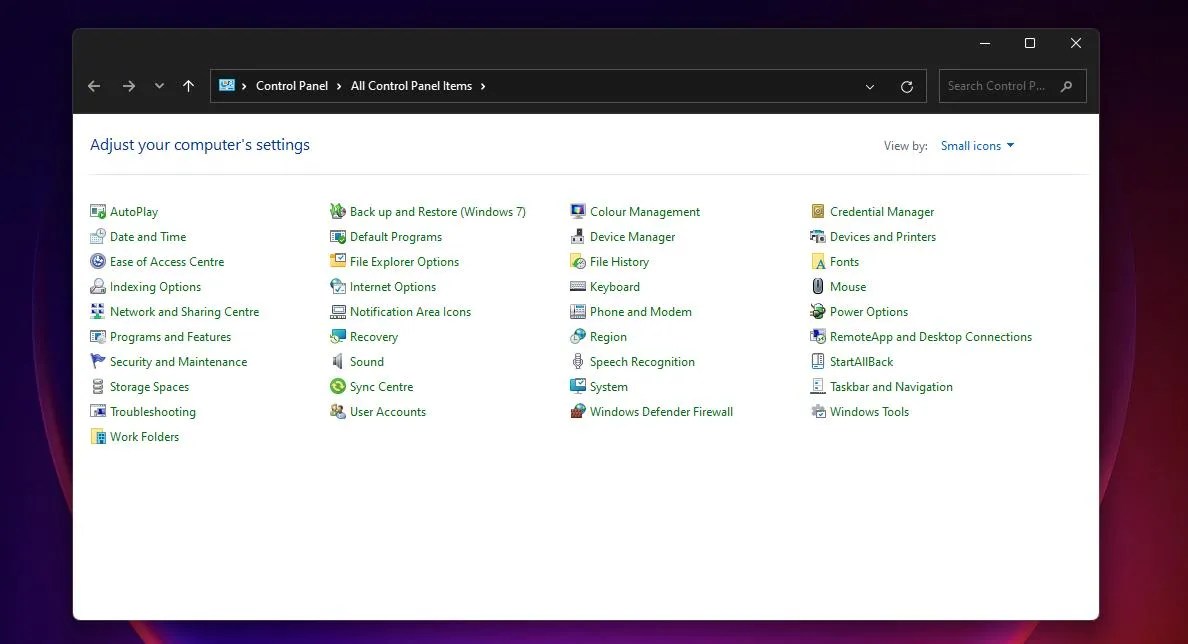Click the refresh icon in the address bar
The width and height of the screenshot is (1188, 644).
coord(907,86)
